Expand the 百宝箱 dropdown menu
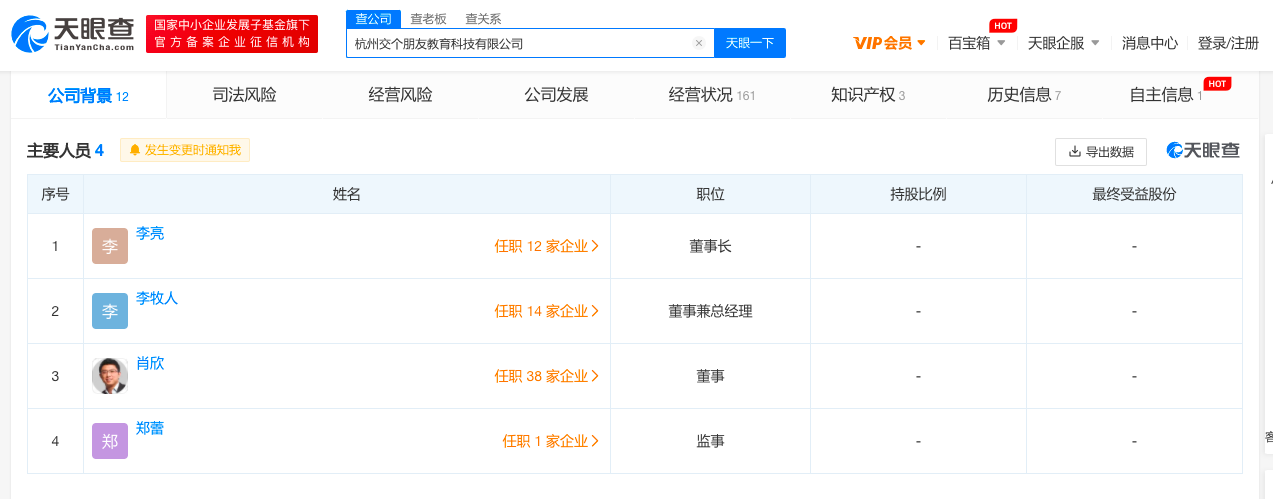 tap(976, 43)
